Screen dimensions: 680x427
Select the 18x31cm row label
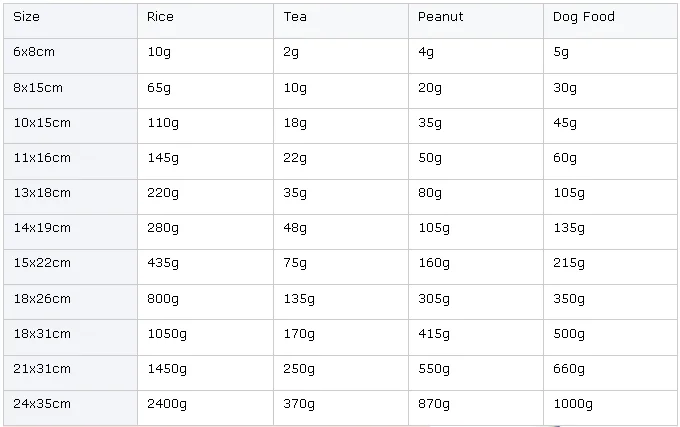point(42,333)
